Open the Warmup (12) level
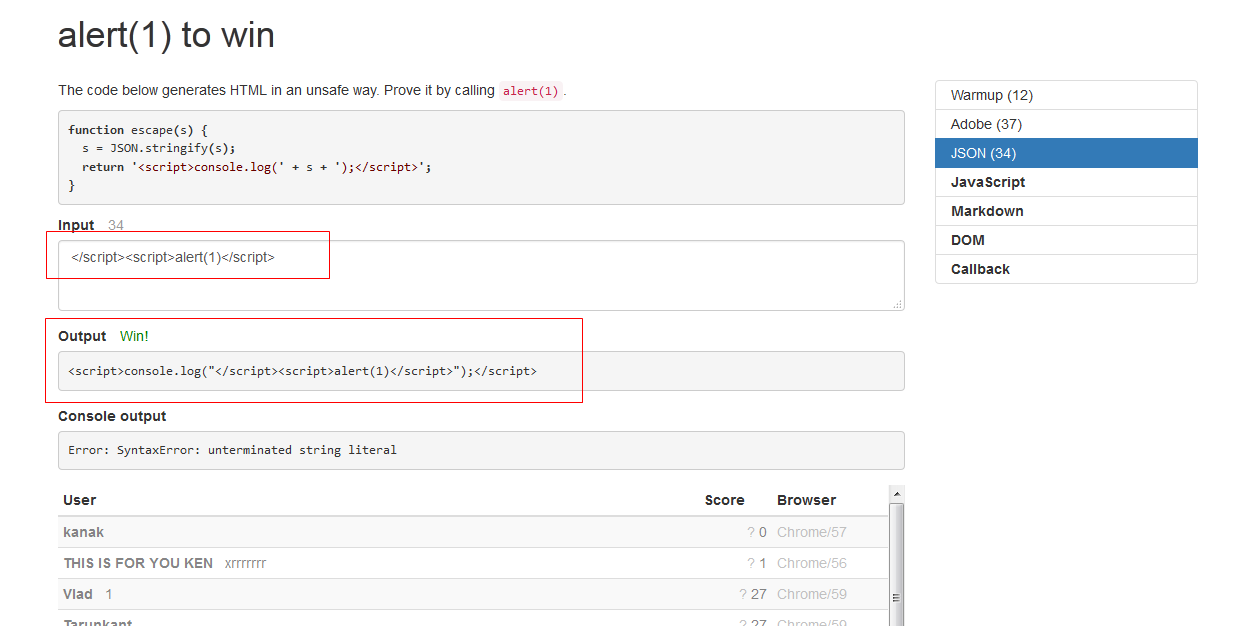 pos(1066,95)
